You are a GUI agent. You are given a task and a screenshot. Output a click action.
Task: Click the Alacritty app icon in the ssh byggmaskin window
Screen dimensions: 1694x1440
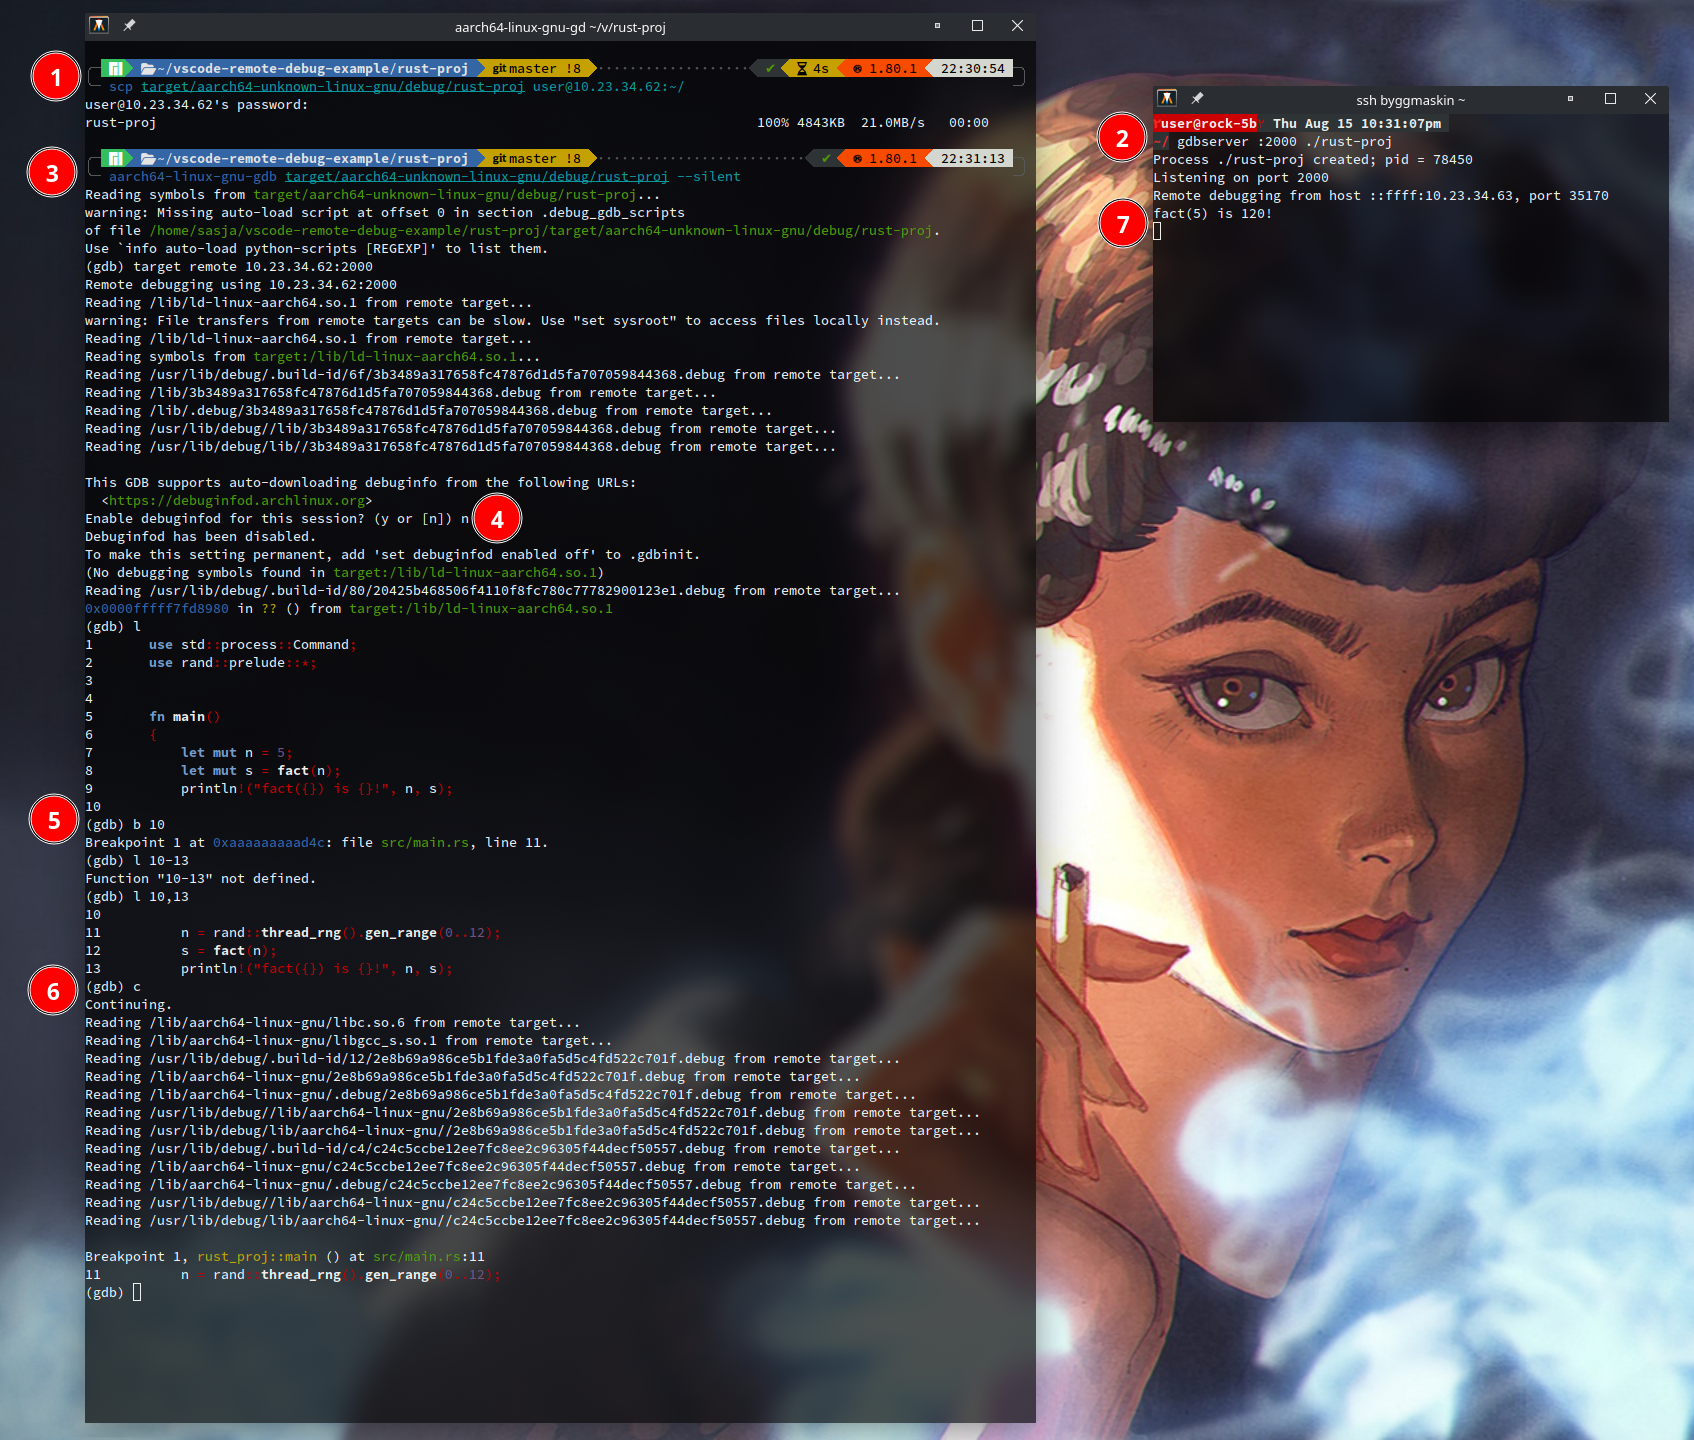(1166, 98)
